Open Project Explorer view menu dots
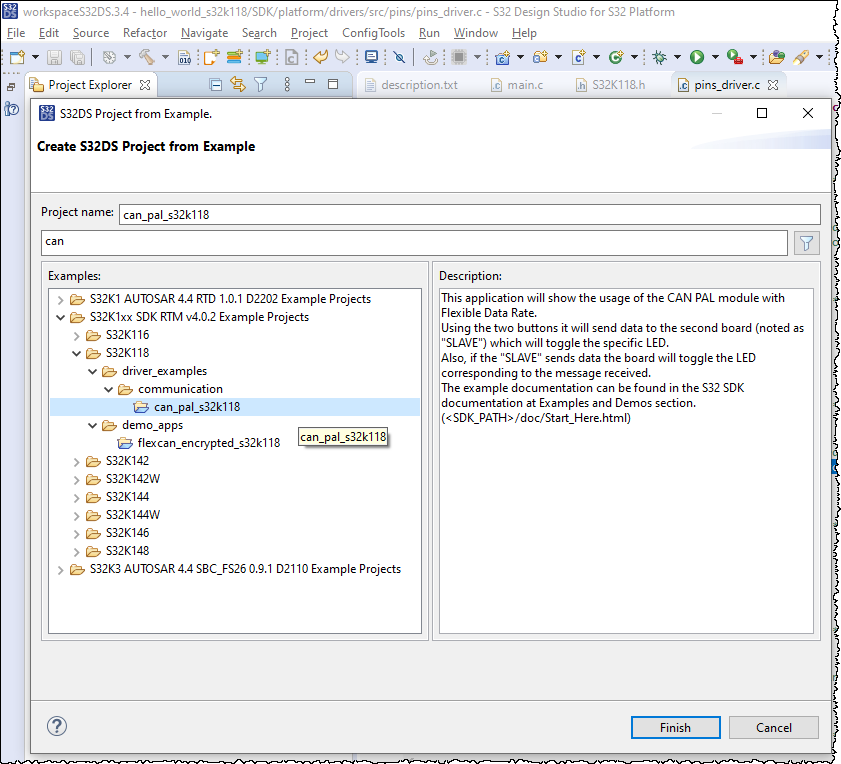 (287, 84)
